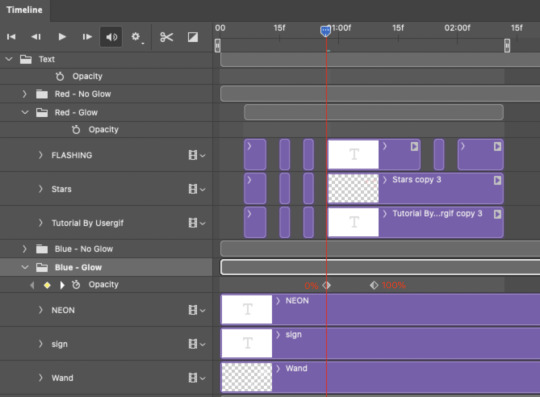This screenshot has height=397, width=540.
Task: Click the blue playhead marker
Action: click(x=325, y=31)
